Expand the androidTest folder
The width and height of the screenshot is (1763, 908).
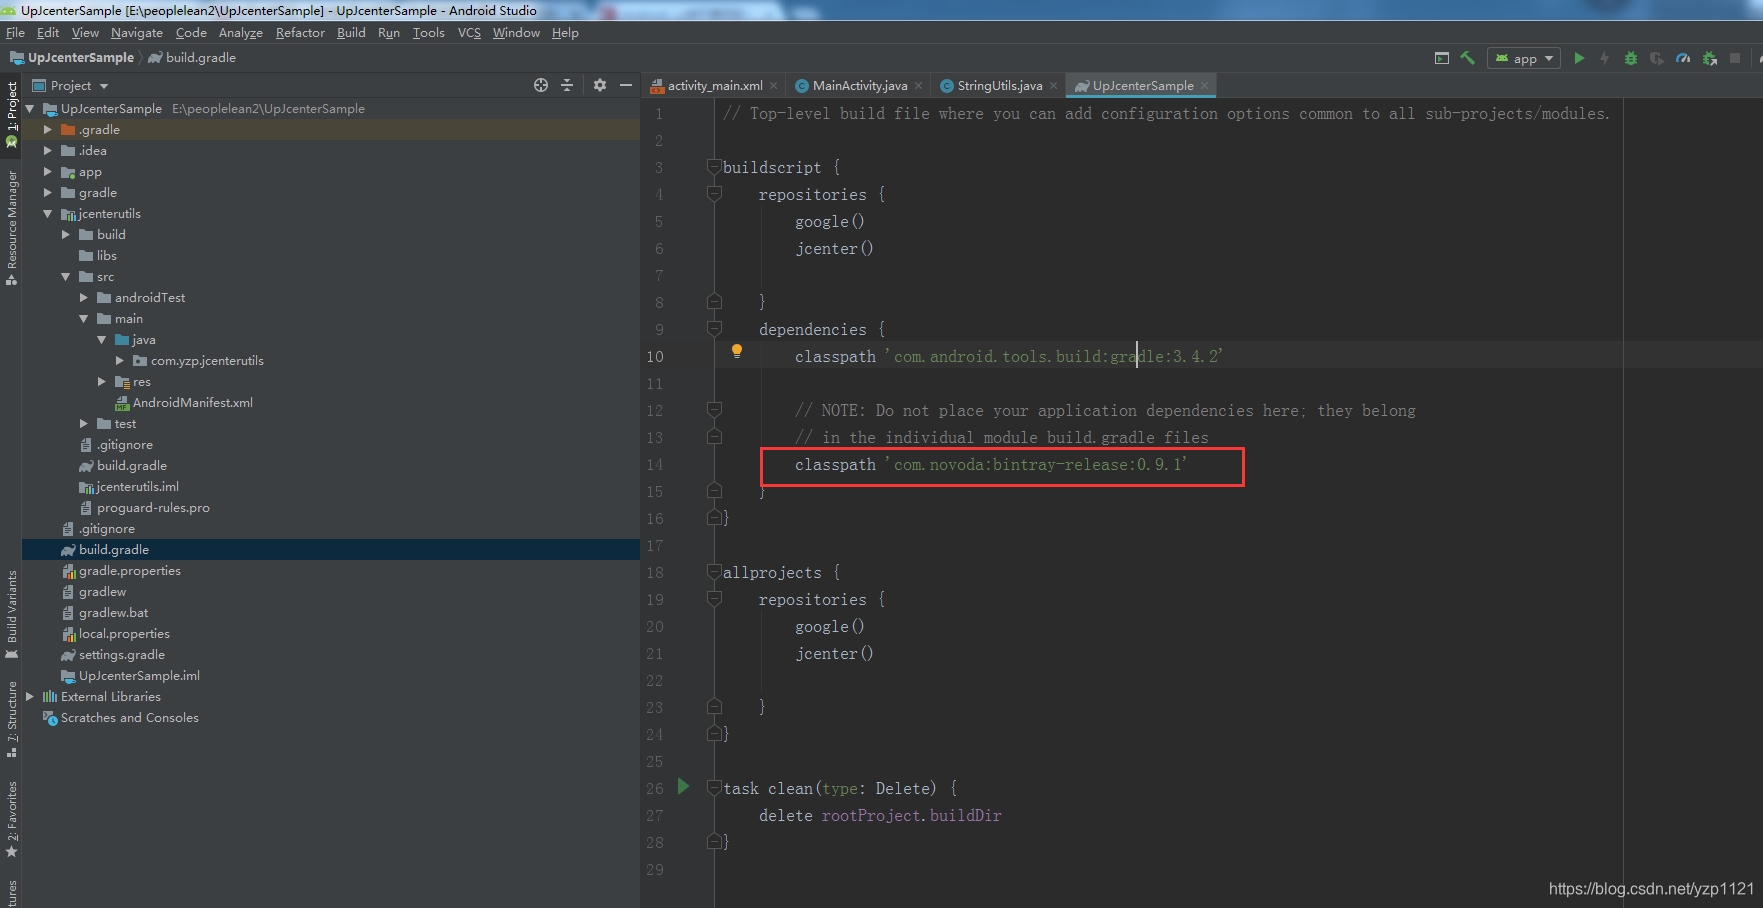click(x=83, y=298)
